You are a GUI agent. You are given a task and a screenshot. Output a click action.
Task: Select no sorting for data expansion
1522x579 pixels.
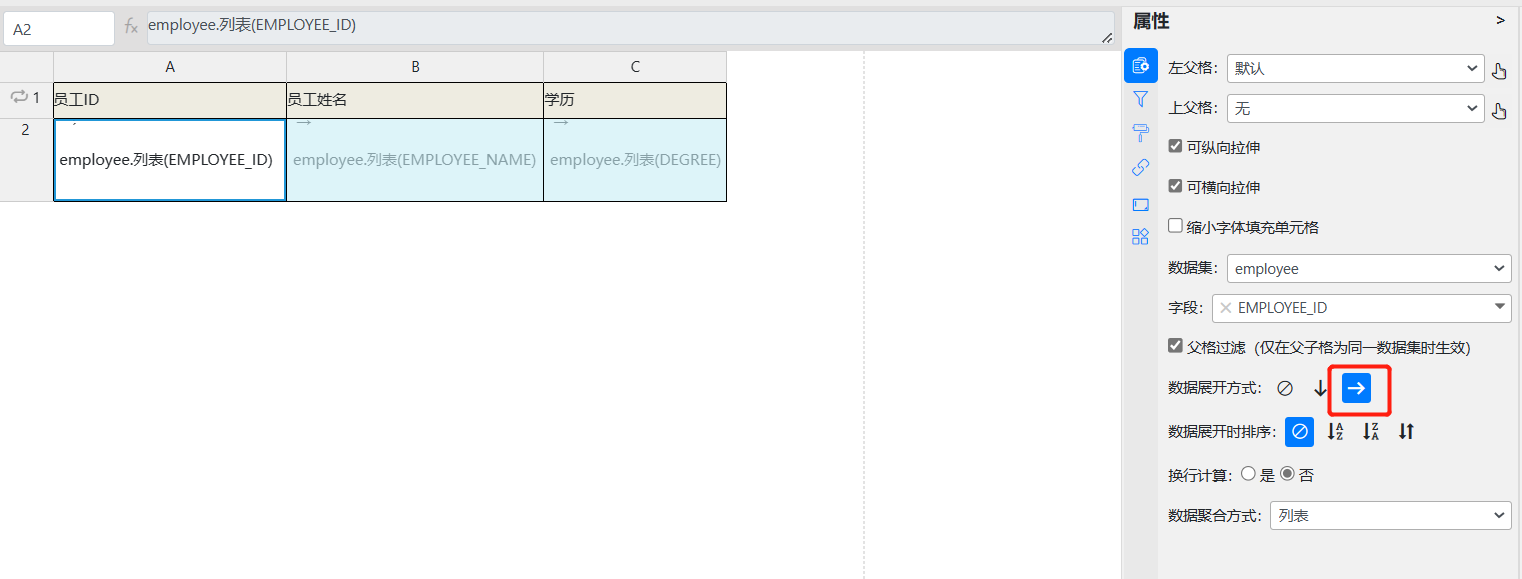click(1299, 431)
